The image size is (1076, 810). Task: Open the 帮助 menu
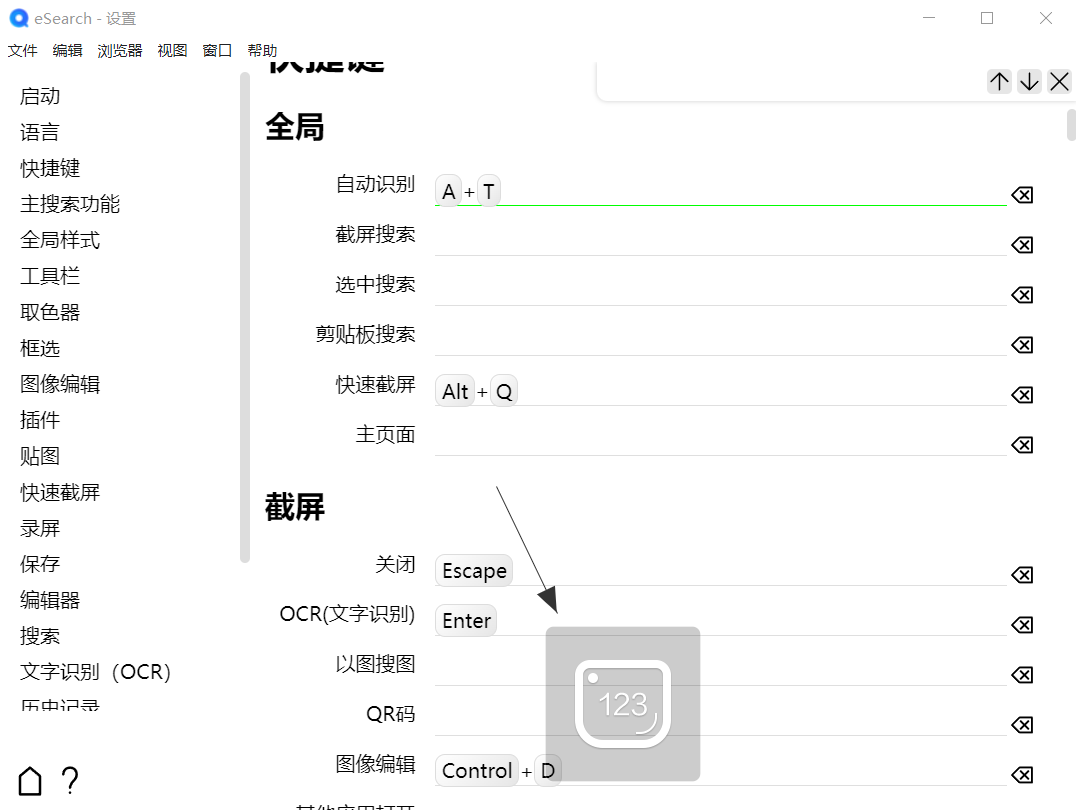pyautogui.click(x=262, y=50)
